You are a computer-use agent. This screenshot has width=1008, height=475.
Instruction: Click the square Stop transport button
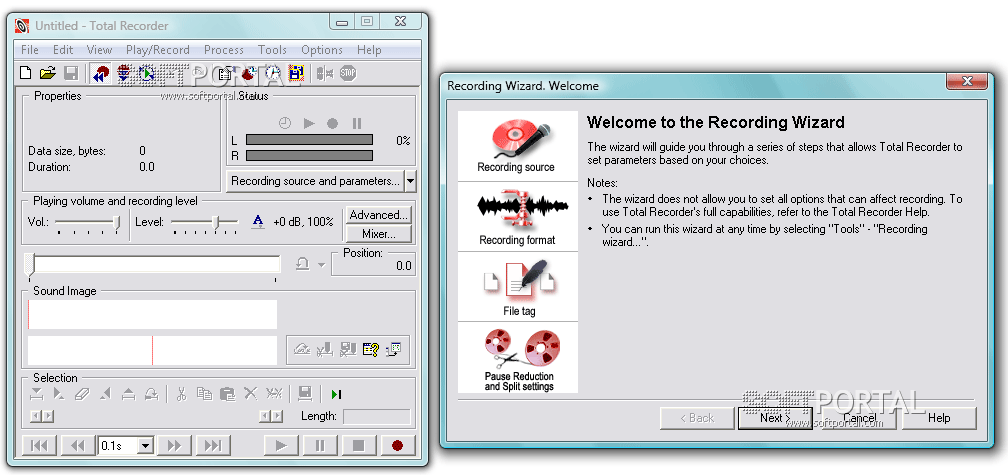(x=358, y=445)
